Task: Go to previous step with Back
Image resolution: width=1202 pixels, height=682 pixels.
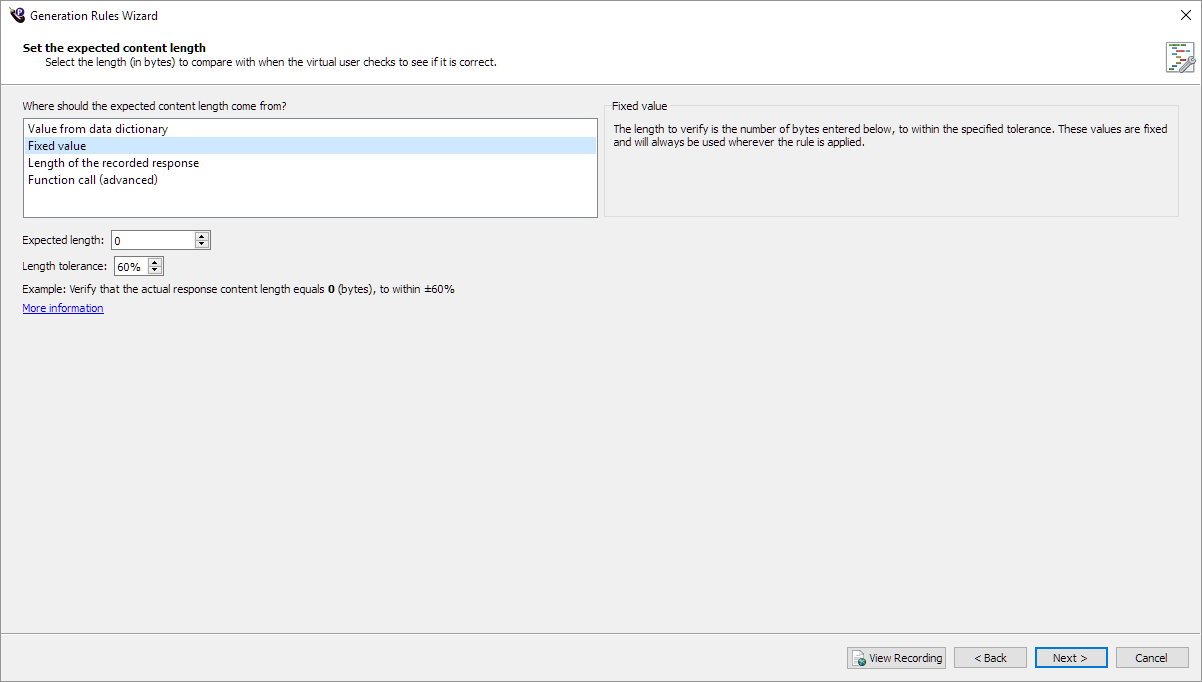Action: [990, 658]
